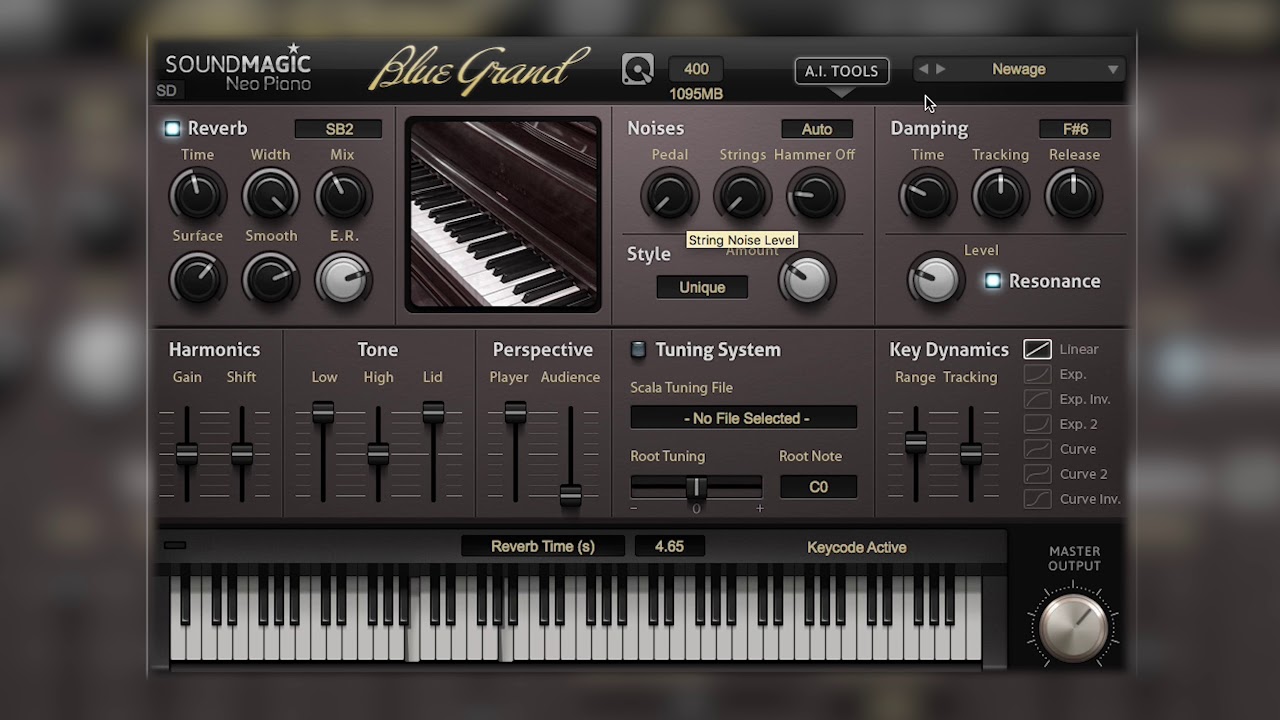1280x720 pixels.
Task: Click the Blue Grand logo
Action: [x=478, y=69]
